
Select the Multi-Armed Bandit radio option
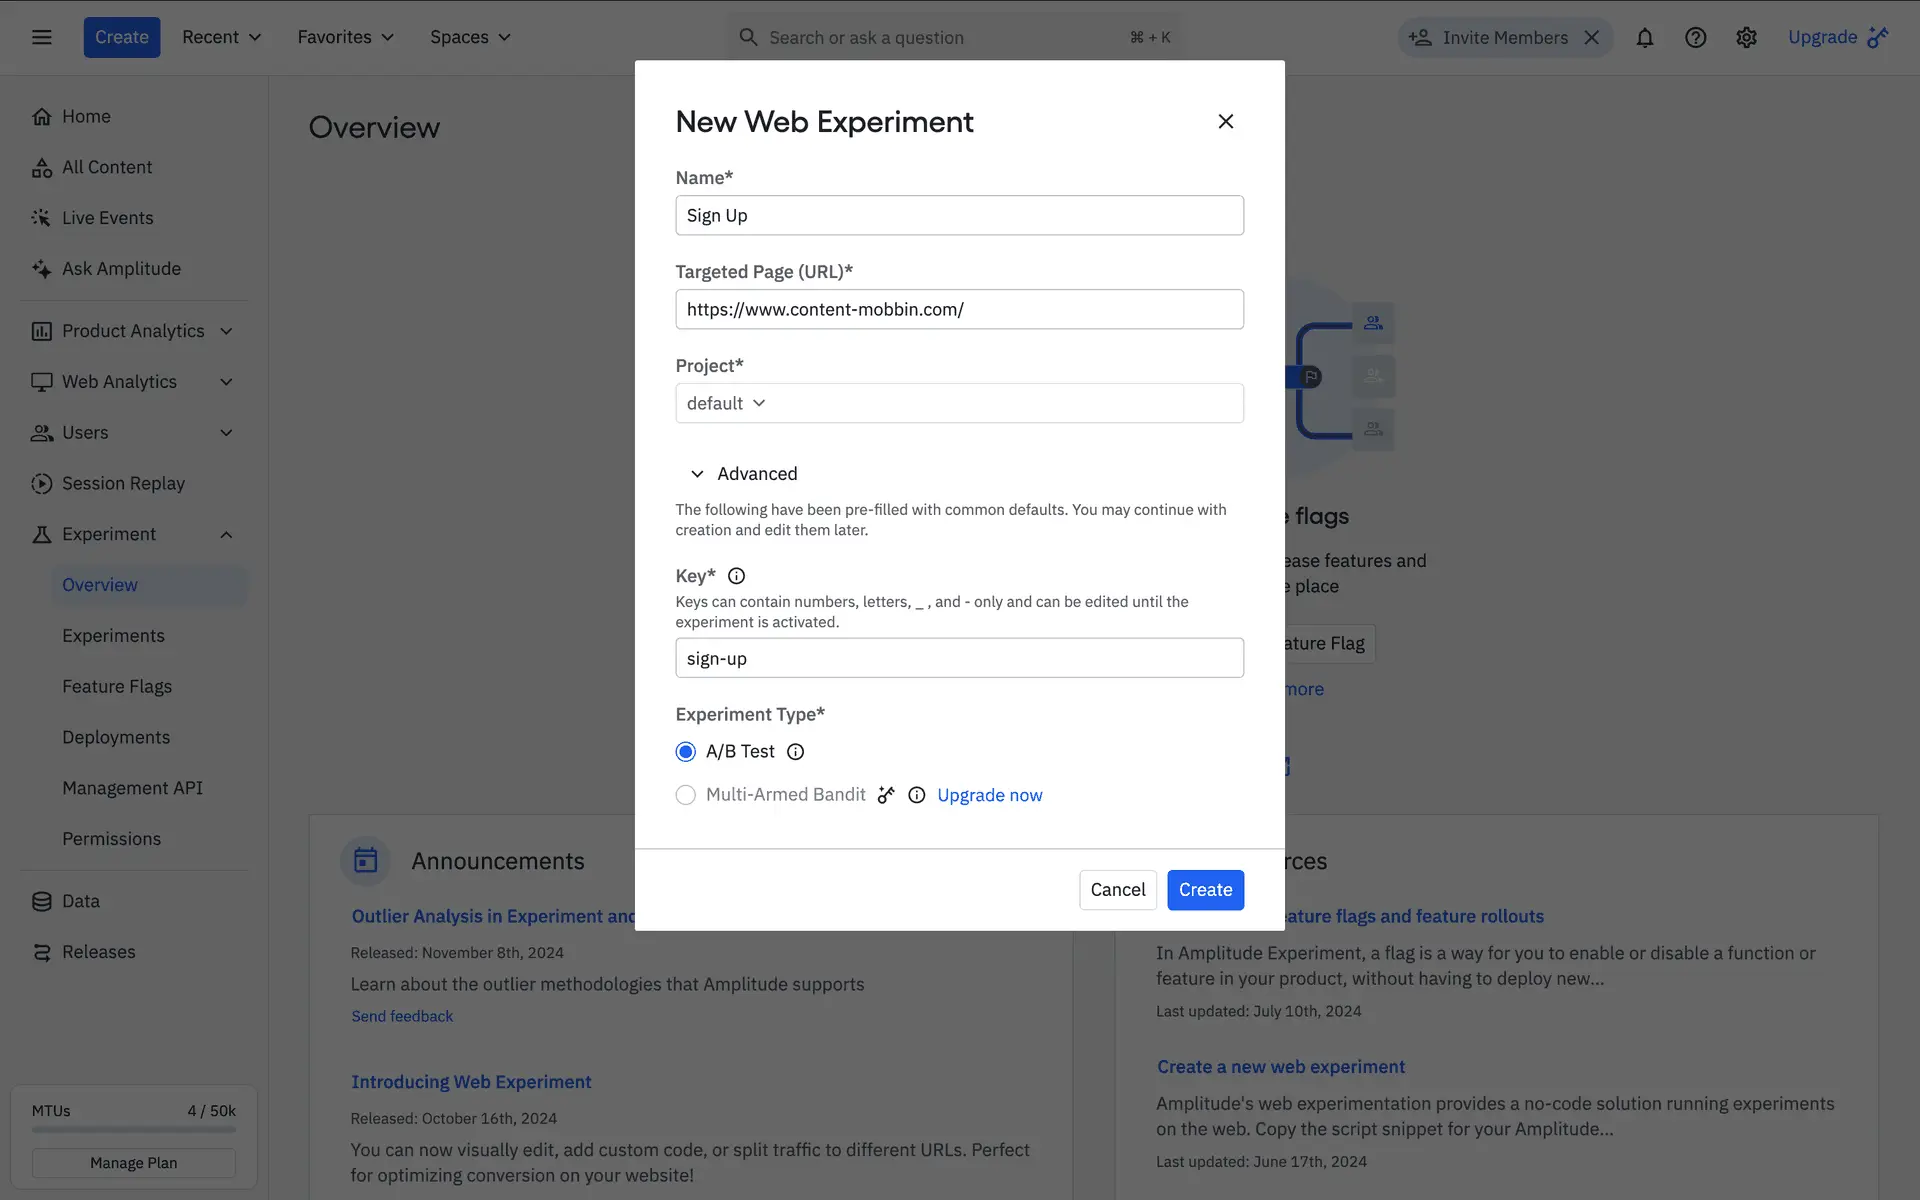(685, 795)
